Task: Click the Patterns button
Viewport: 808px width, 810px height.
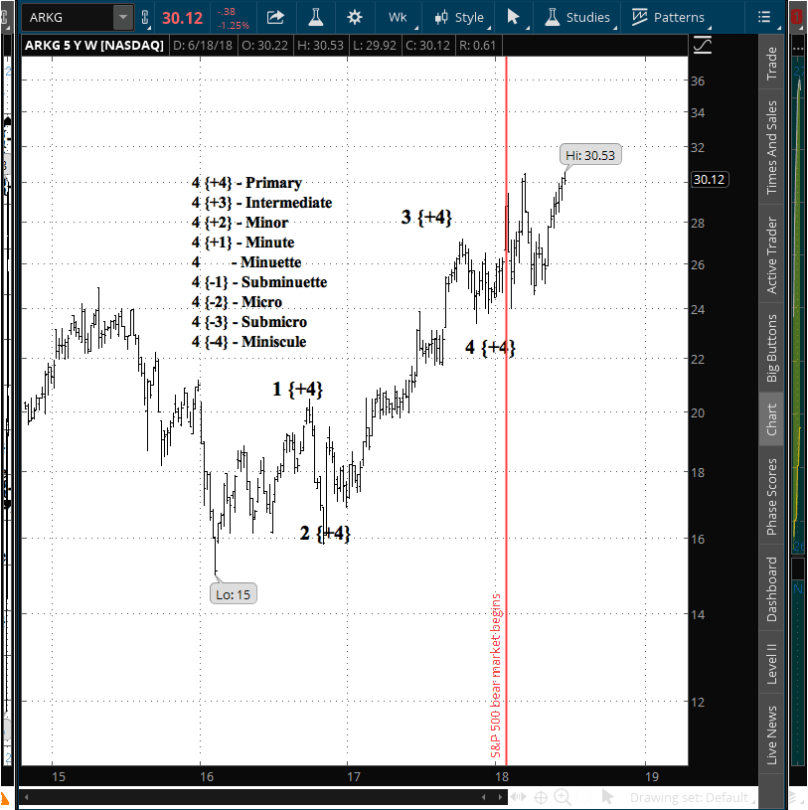Action: 668,17
